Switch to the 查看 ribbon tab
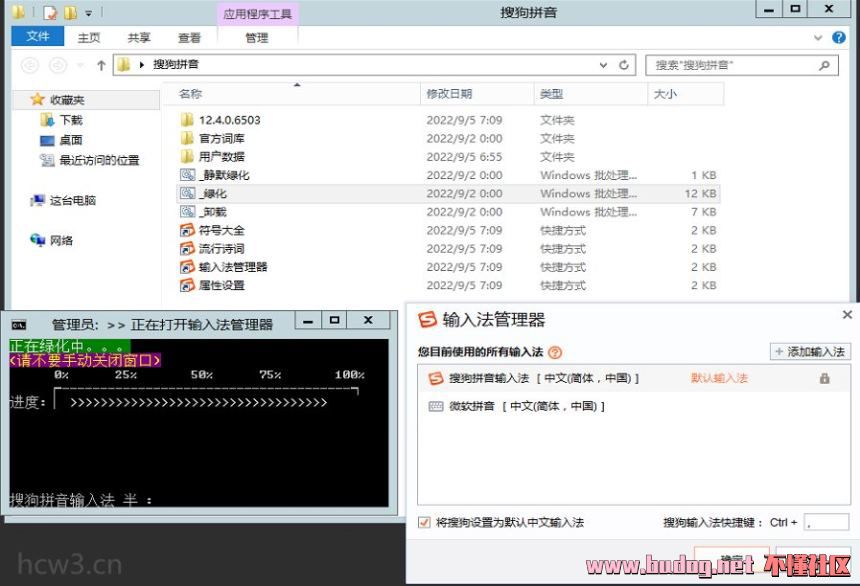 [189, 38]
